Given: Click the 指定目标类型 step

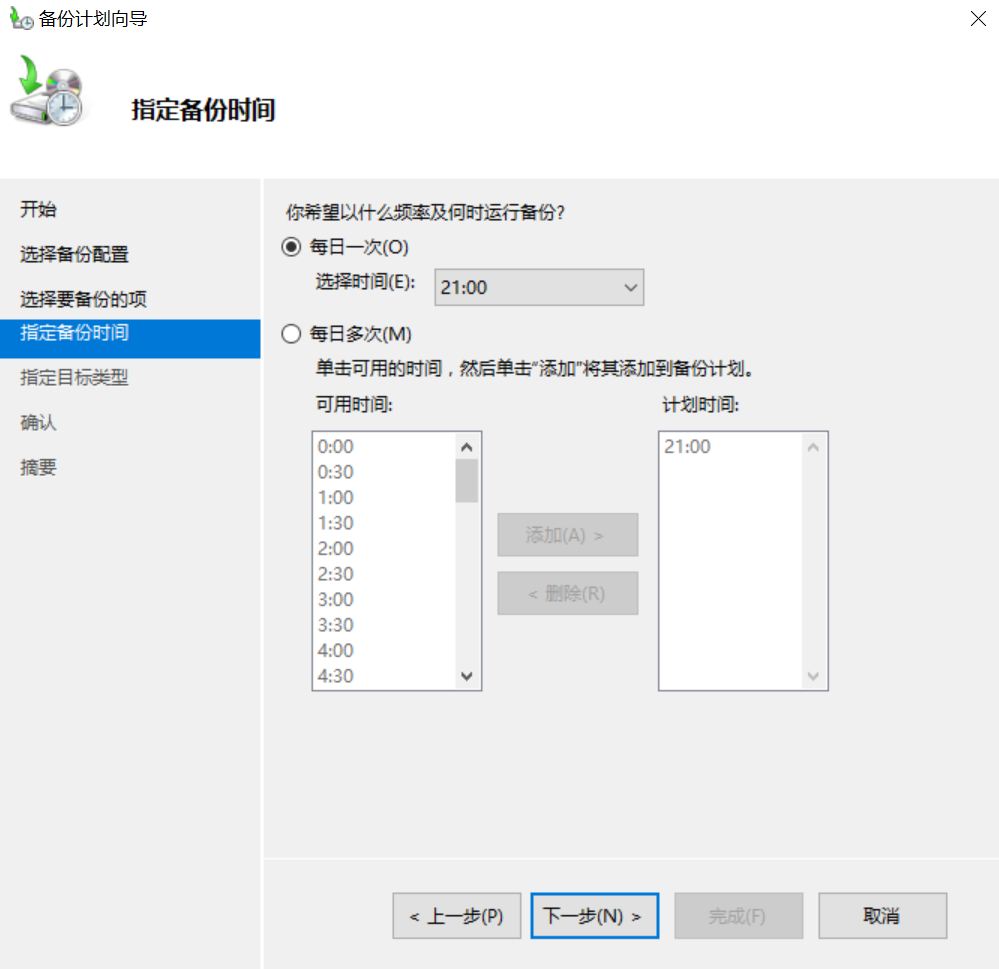Looking at the screenshot, I should 75,378.
